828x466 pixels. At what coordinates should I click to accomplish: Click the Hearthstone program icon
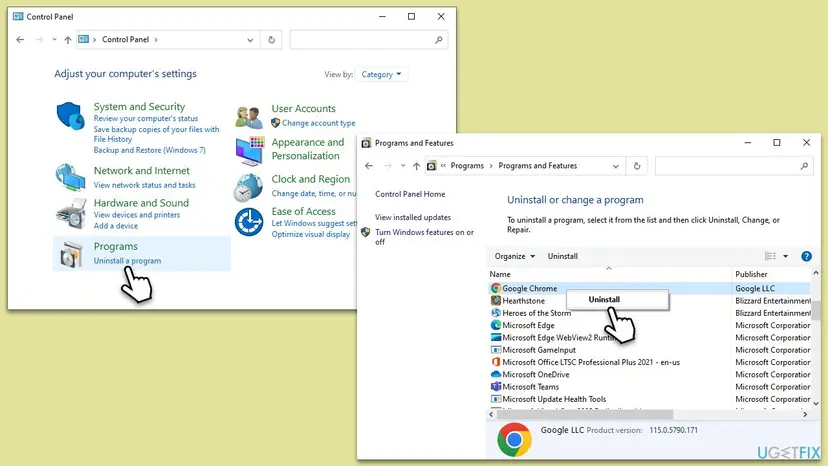495,301
